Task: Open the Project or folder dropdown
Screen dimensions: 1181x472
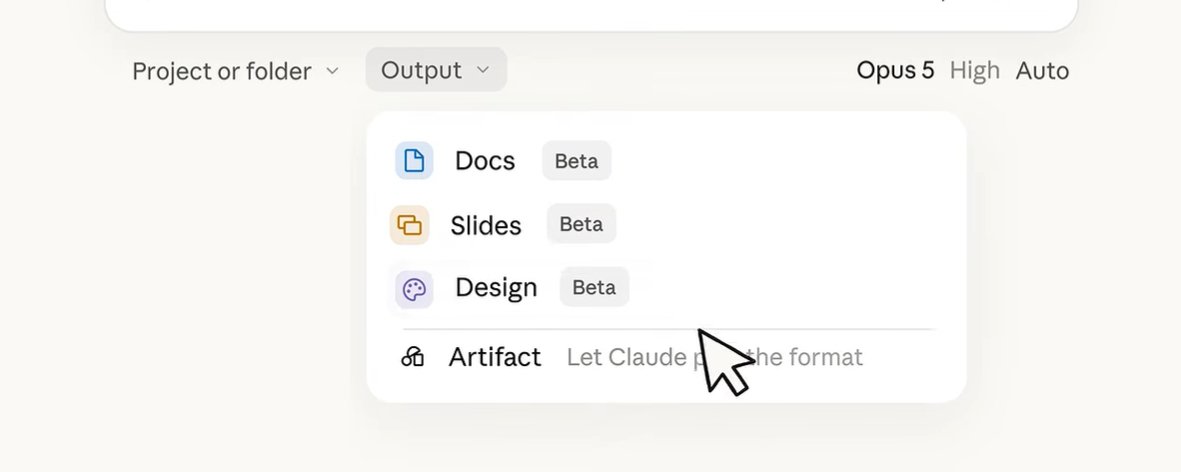Action: 235,71
